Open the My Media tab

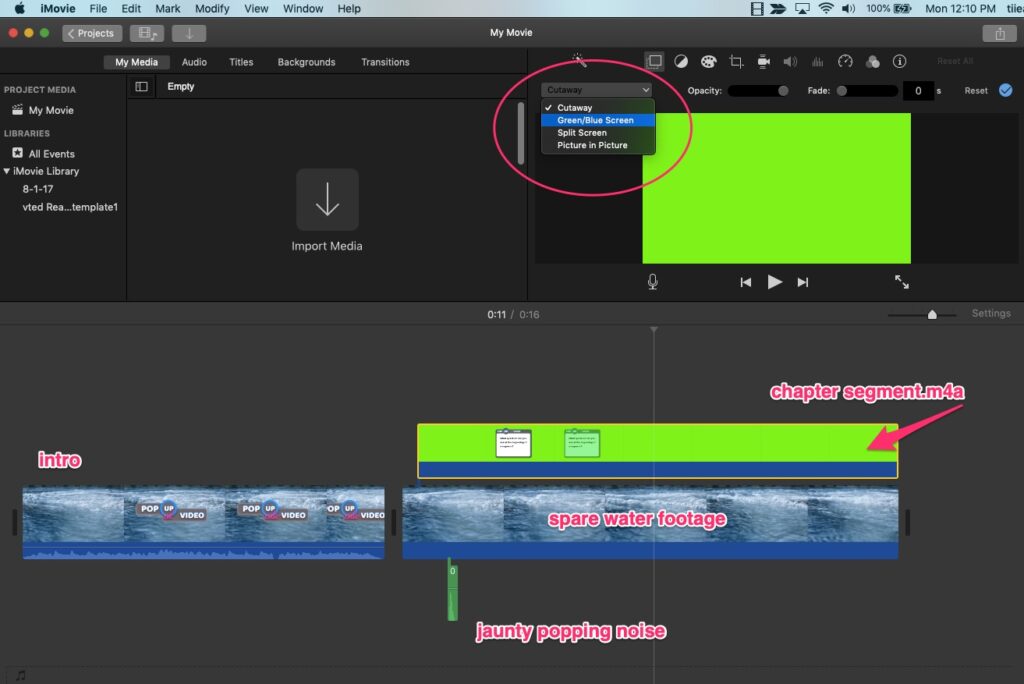[x=136, y=62]
